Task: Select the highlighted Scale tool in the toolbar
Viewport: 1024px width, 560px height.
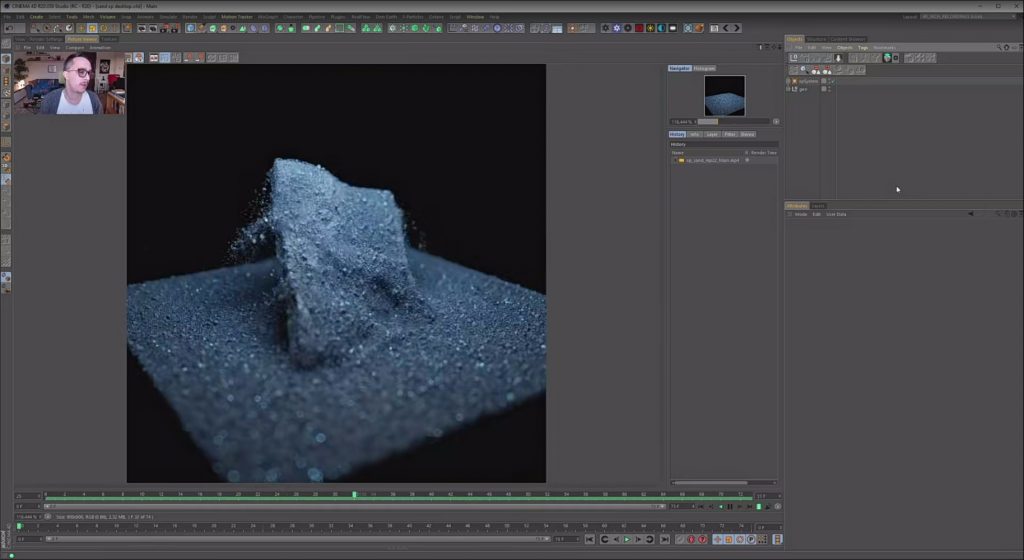Action: click(x=92, y=28)
